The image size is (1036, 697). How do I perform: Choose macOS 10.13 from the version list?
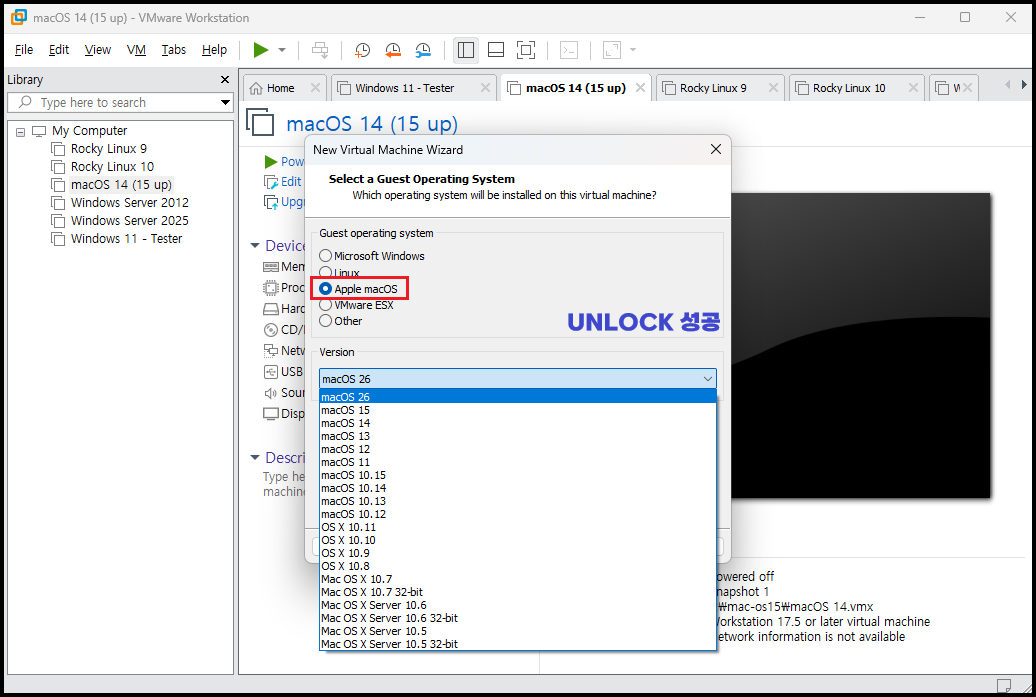(517, 501)
